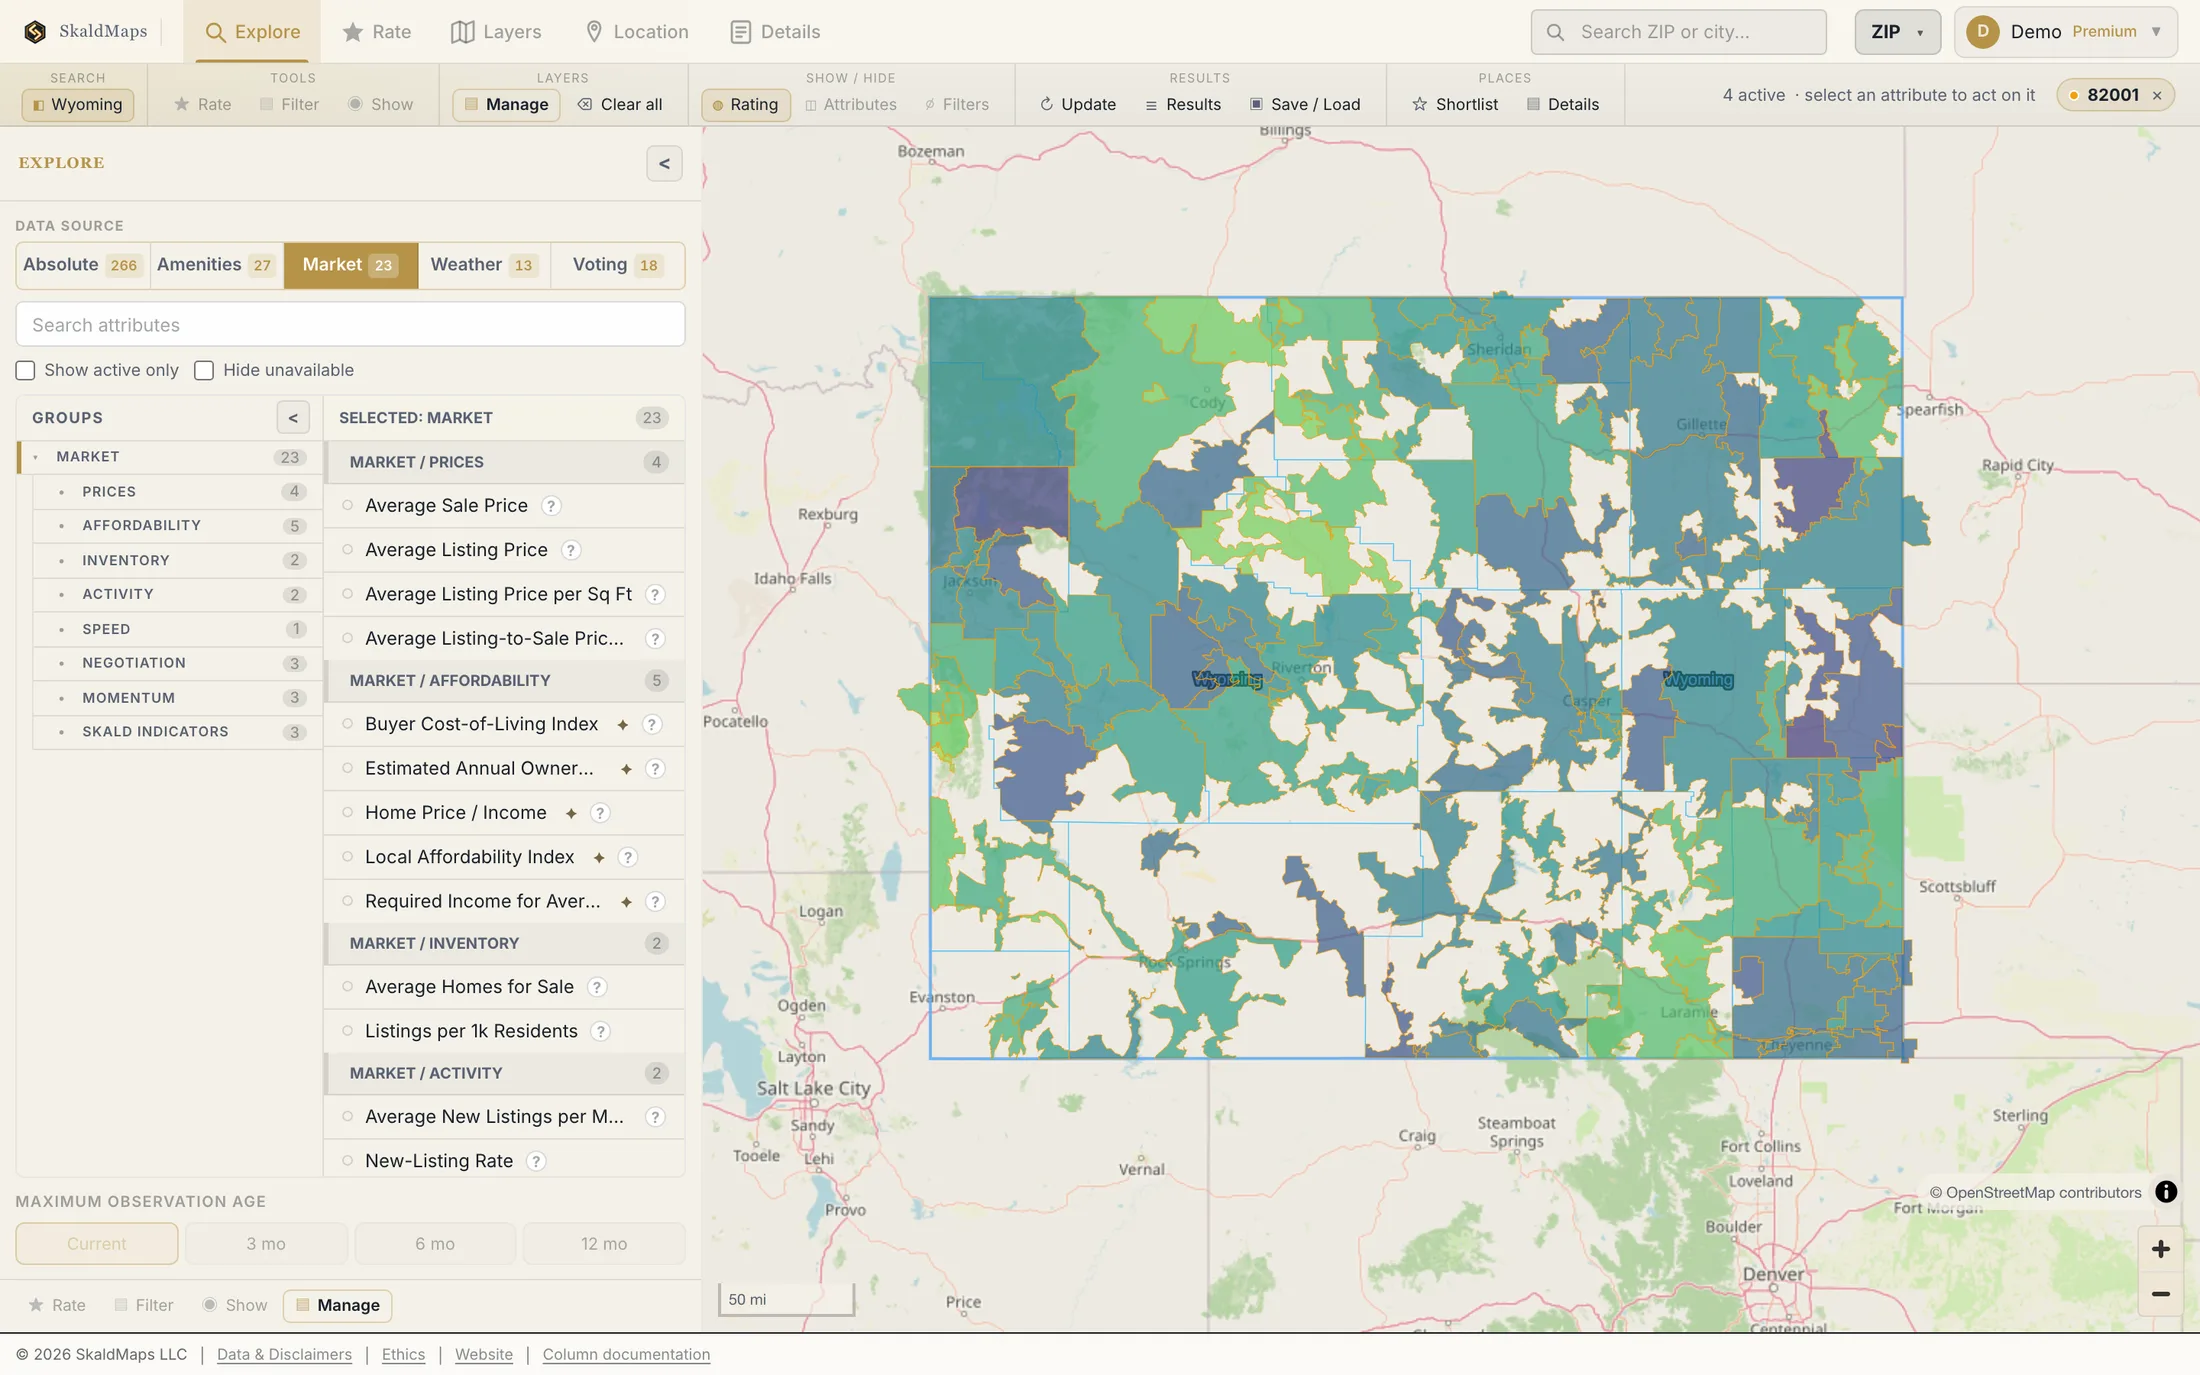
Task: Open help for Average Sale Price
Action: 551,506
